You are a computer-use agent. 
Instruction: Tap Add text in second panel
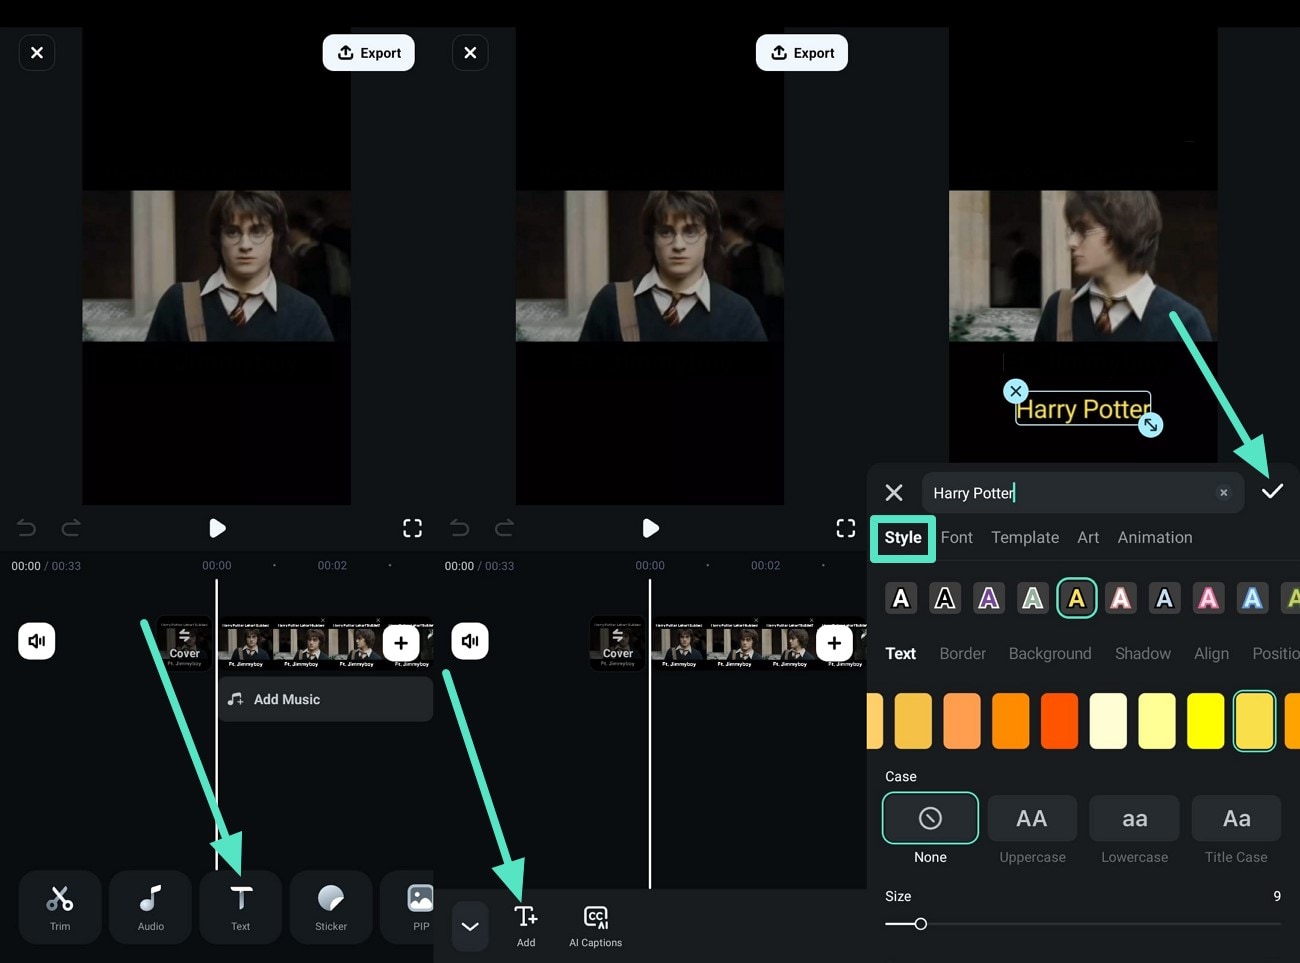click(526, 925)
